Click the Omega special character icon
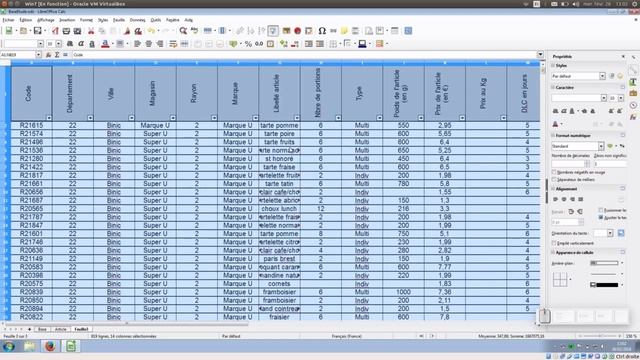This screenshot has width=640, height=360. 322,31
